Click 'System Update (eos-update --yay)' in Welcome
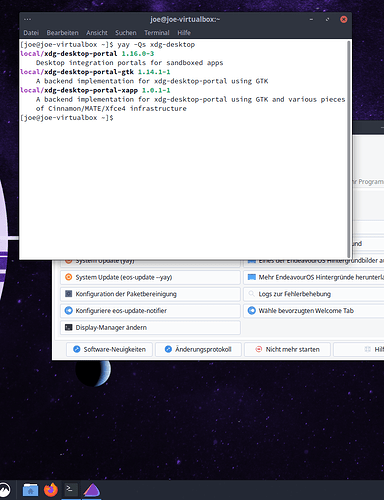Image resolution: width=384 pixels, height=500 pixels. [x=150, y=277]
